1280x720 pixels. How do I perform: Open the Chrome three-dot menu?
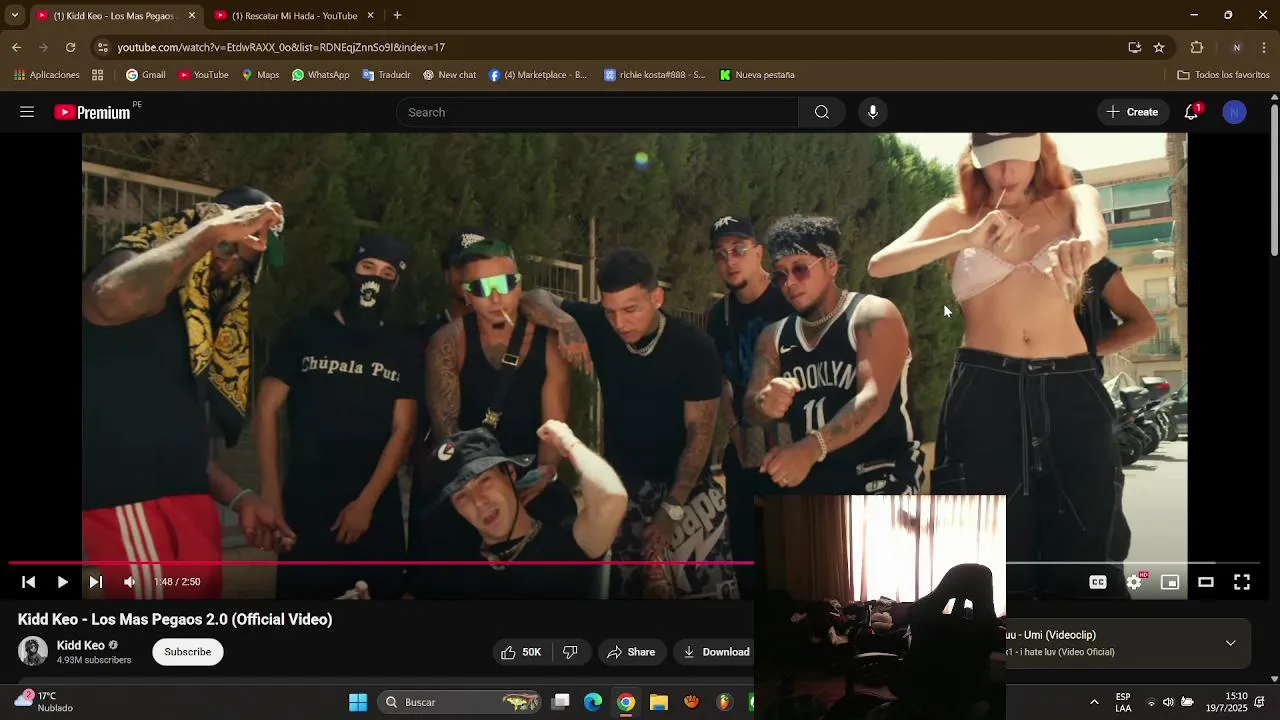(1264, 47)
